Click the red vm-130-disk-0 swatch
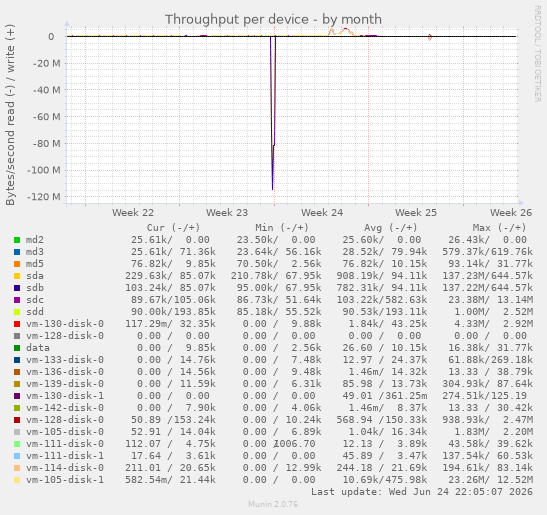547x515 pixels. coord(17,324)
